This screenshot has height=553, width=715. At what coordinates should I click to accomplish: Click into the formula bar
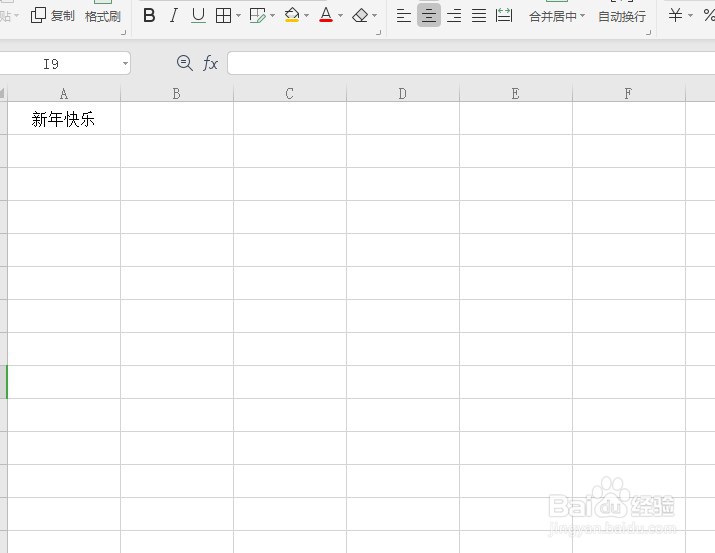pyautogui.click(x=471, y=63)
